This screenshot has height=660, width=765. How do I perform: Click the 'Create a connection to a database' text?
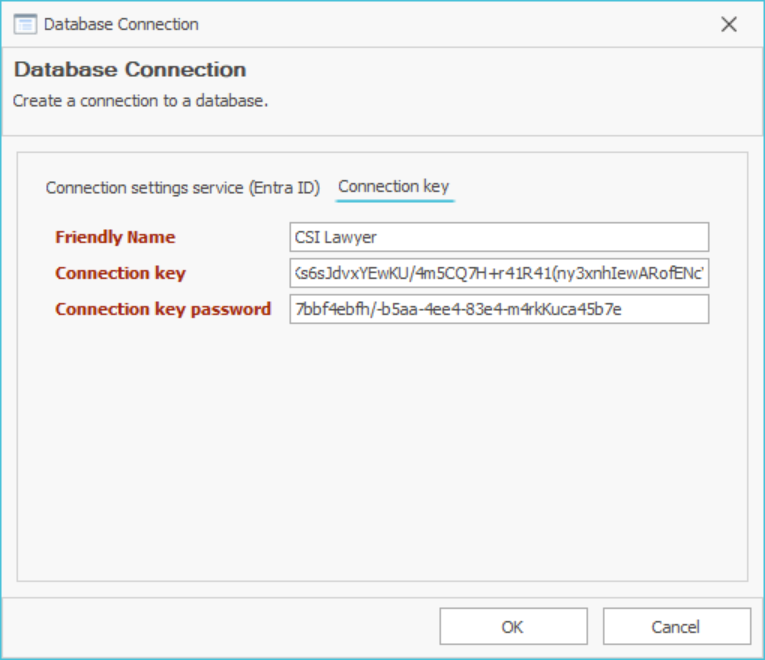click(140, 101)
